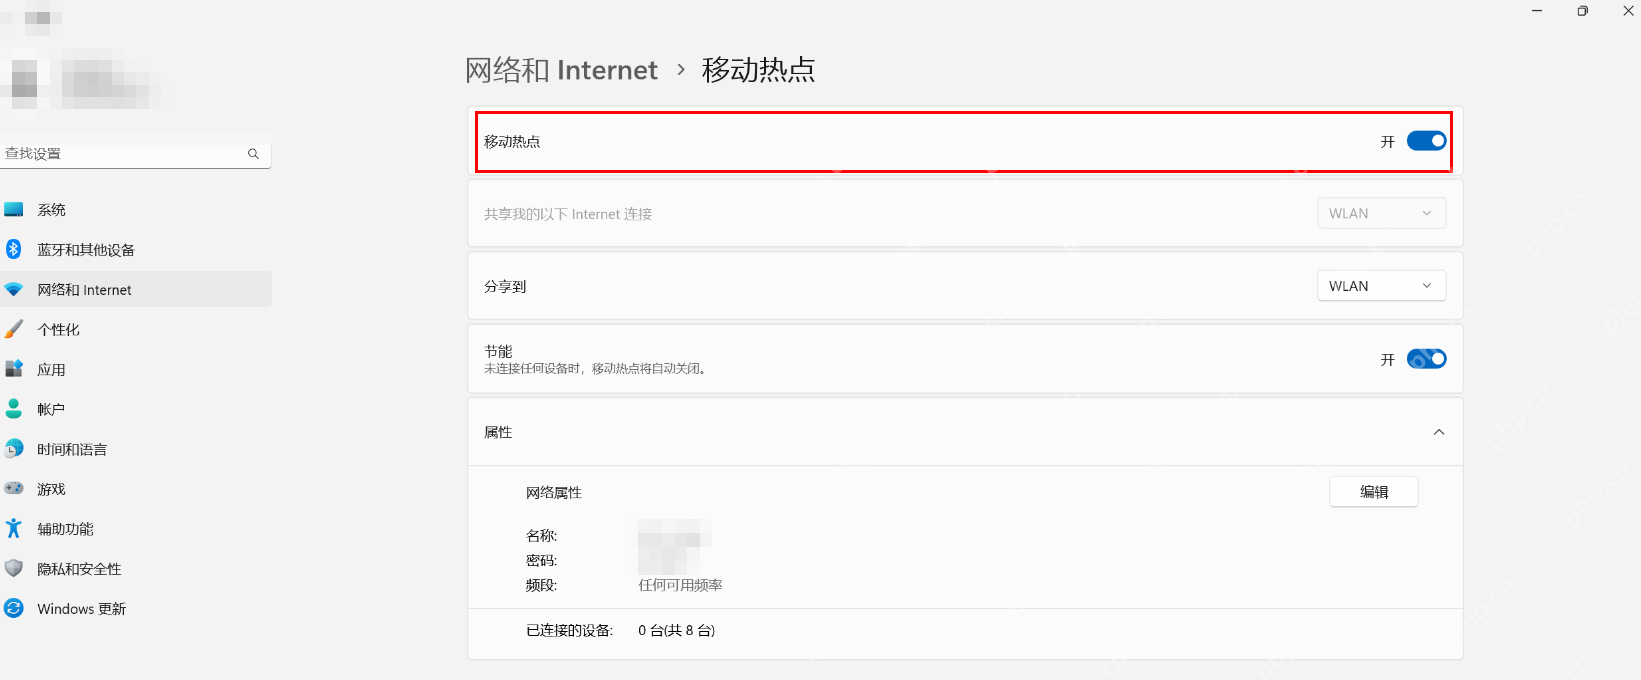
Task: Open 个性化 settings category
Action: coord(136,329)
